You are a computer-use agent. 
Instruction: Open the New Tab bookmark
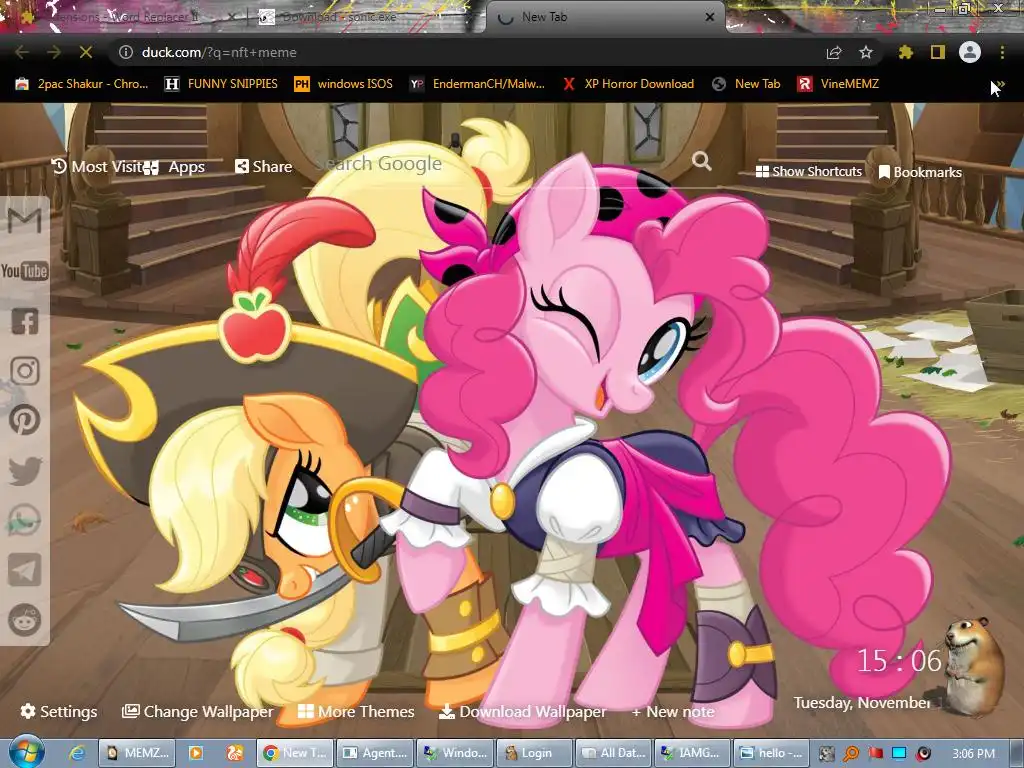[x=746, y=84]
